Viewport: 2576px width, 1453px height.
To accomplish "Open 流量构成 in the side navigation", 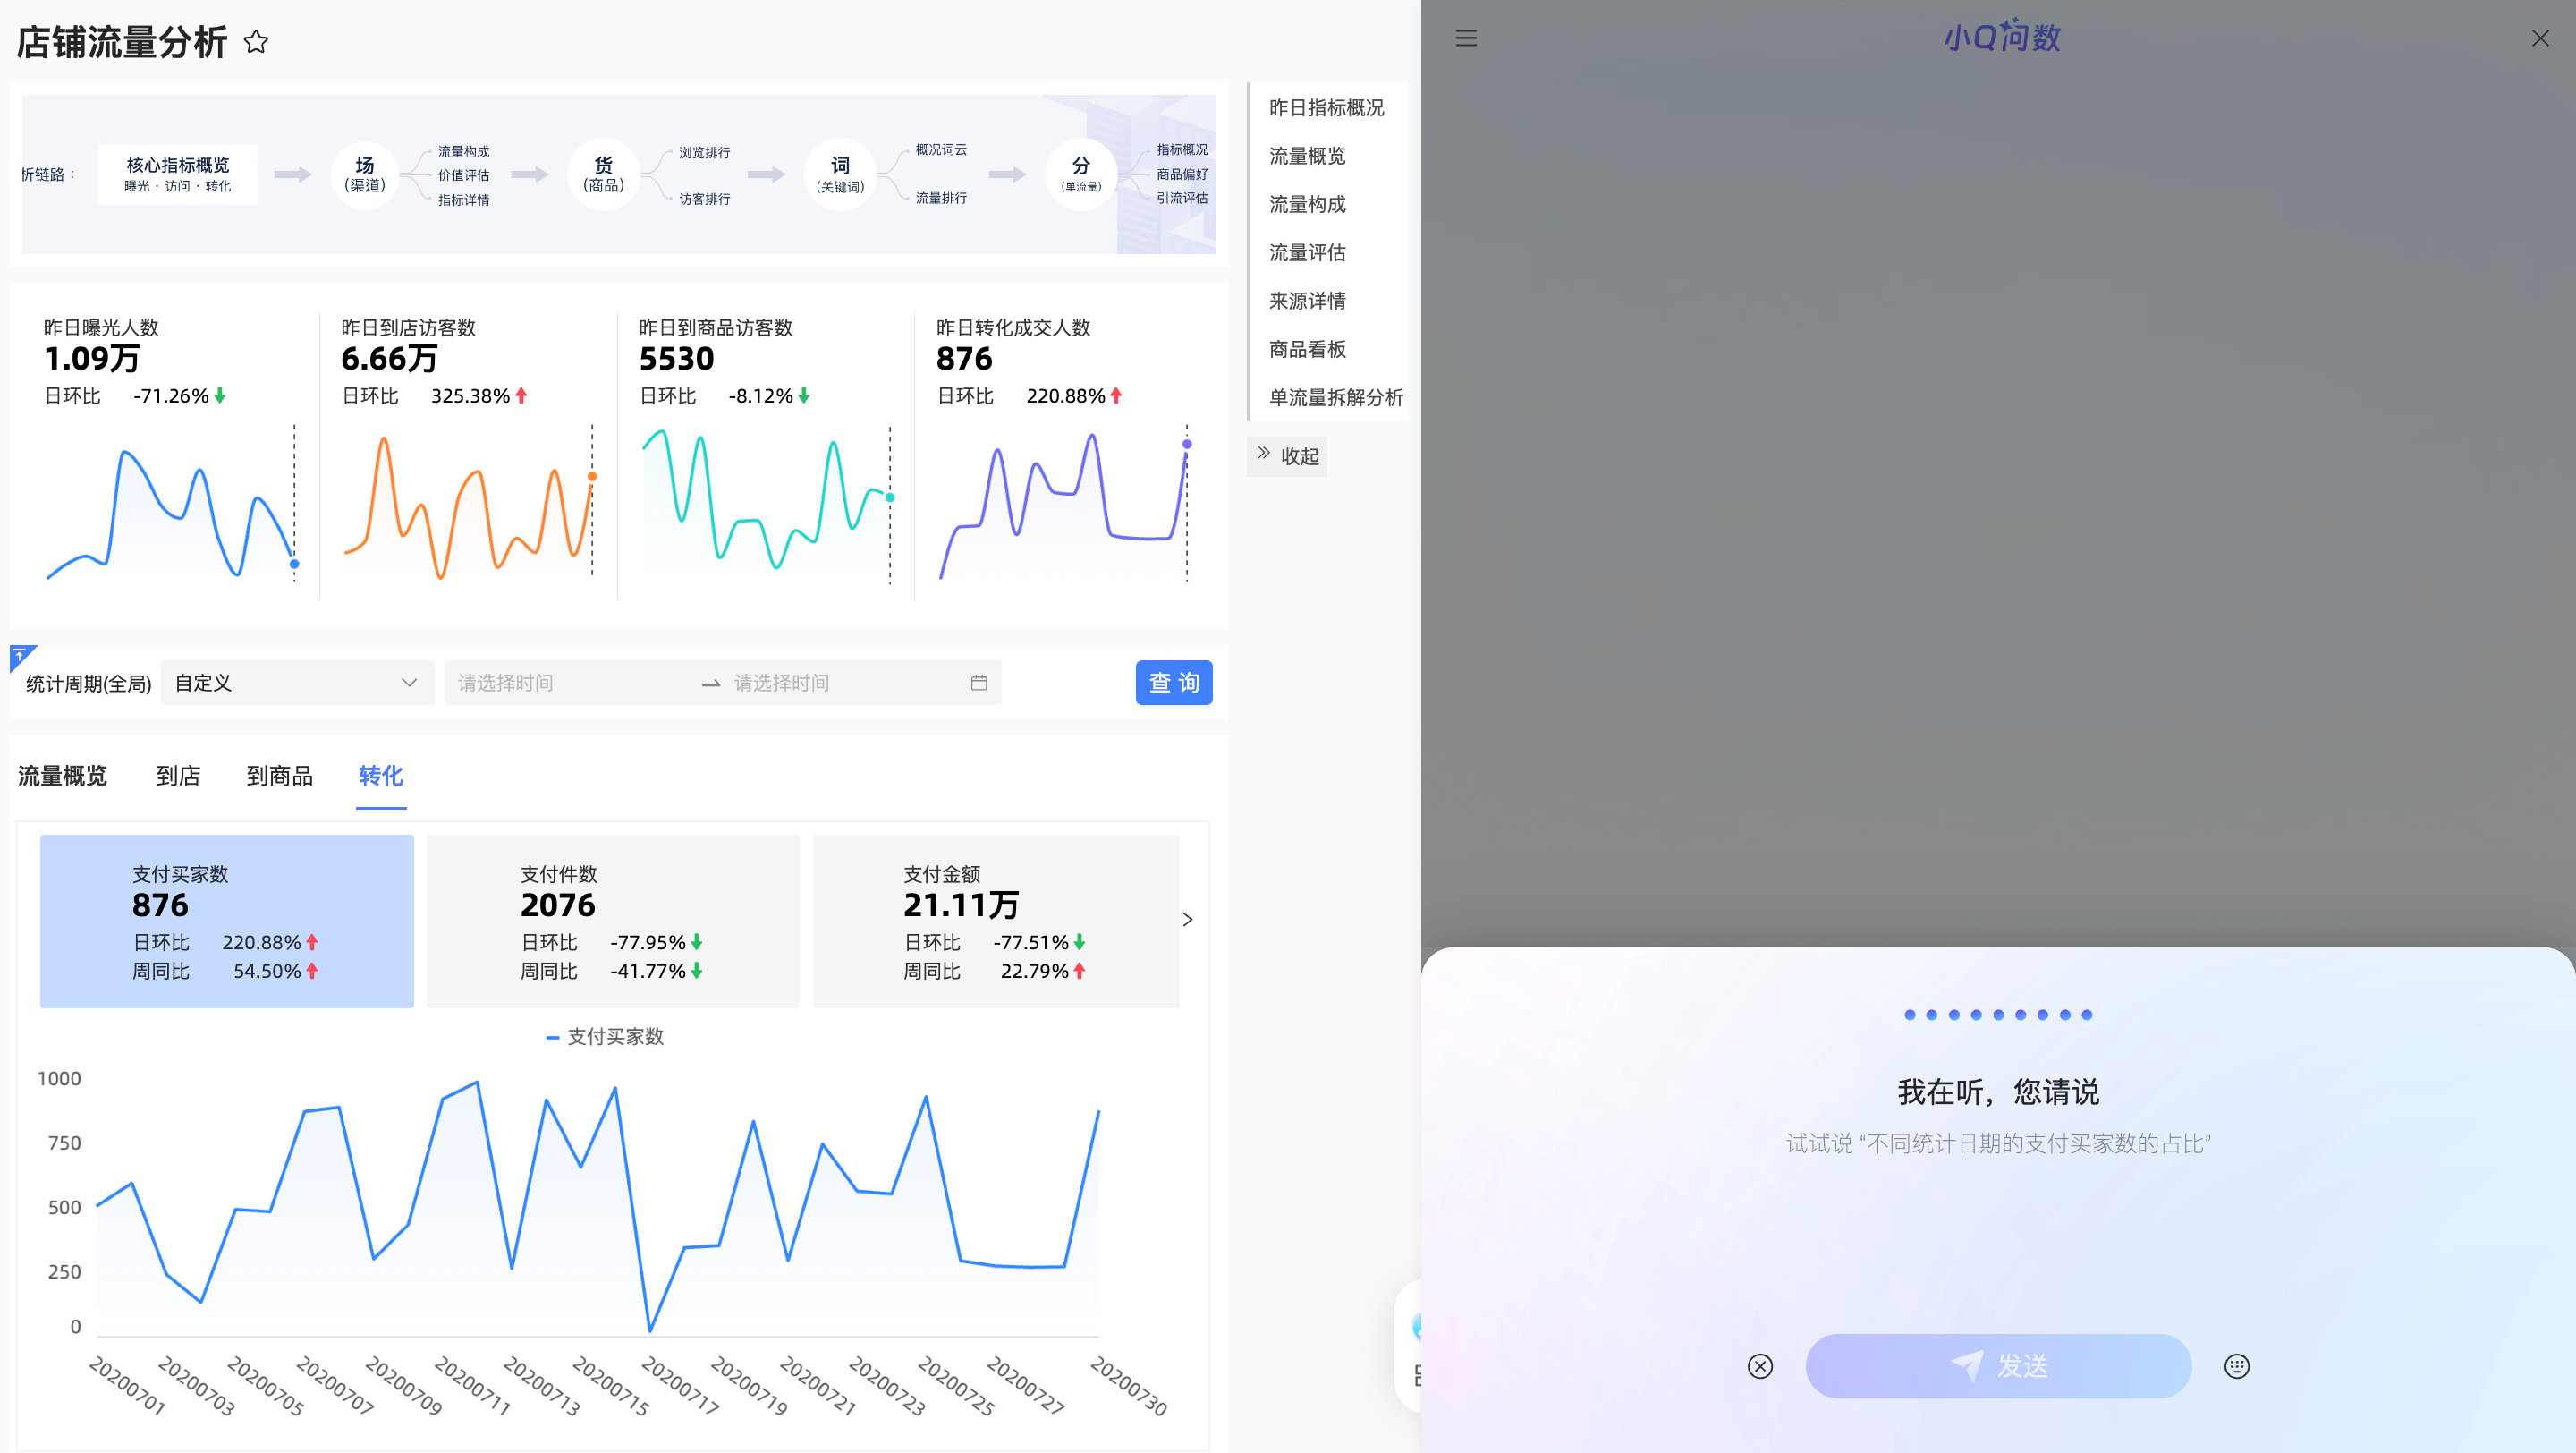I will click(x=1307, y=204).
